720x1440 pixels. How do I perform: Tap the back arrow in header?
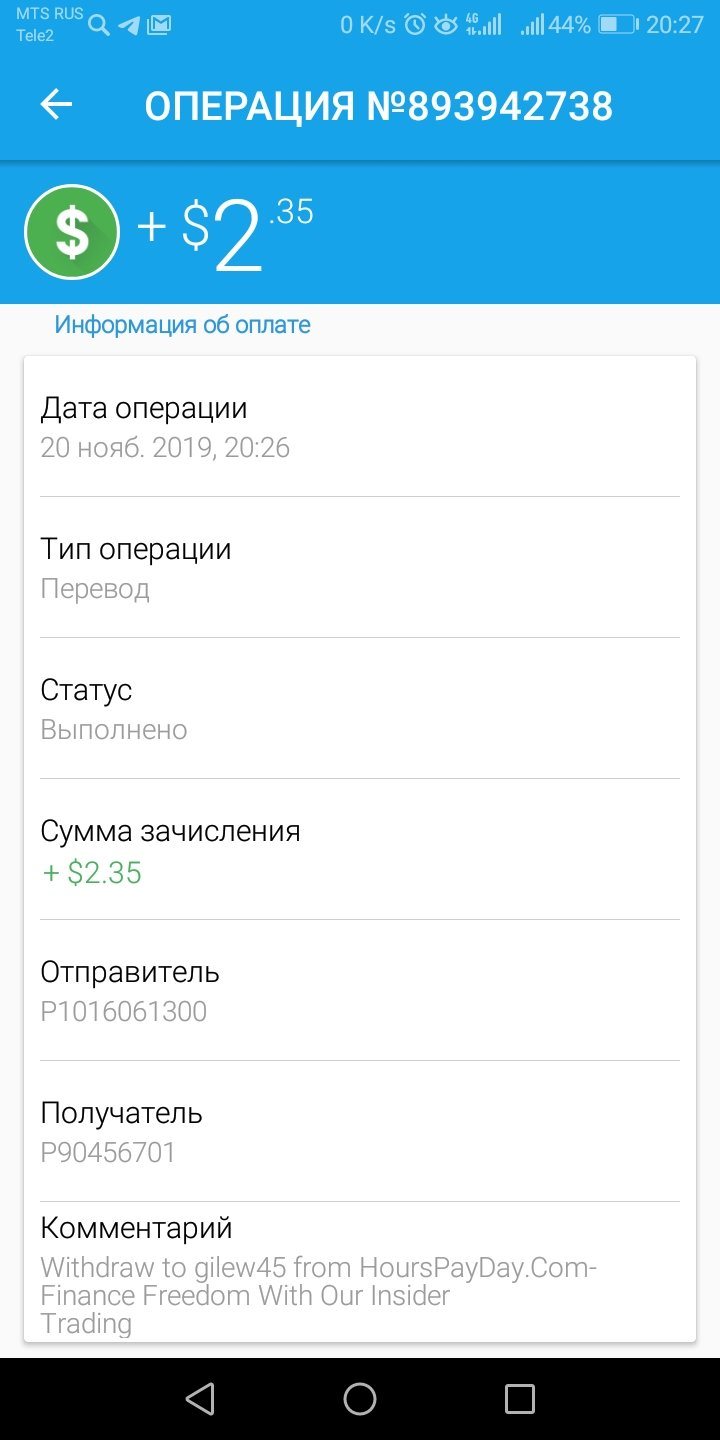(x=57, y=105)
